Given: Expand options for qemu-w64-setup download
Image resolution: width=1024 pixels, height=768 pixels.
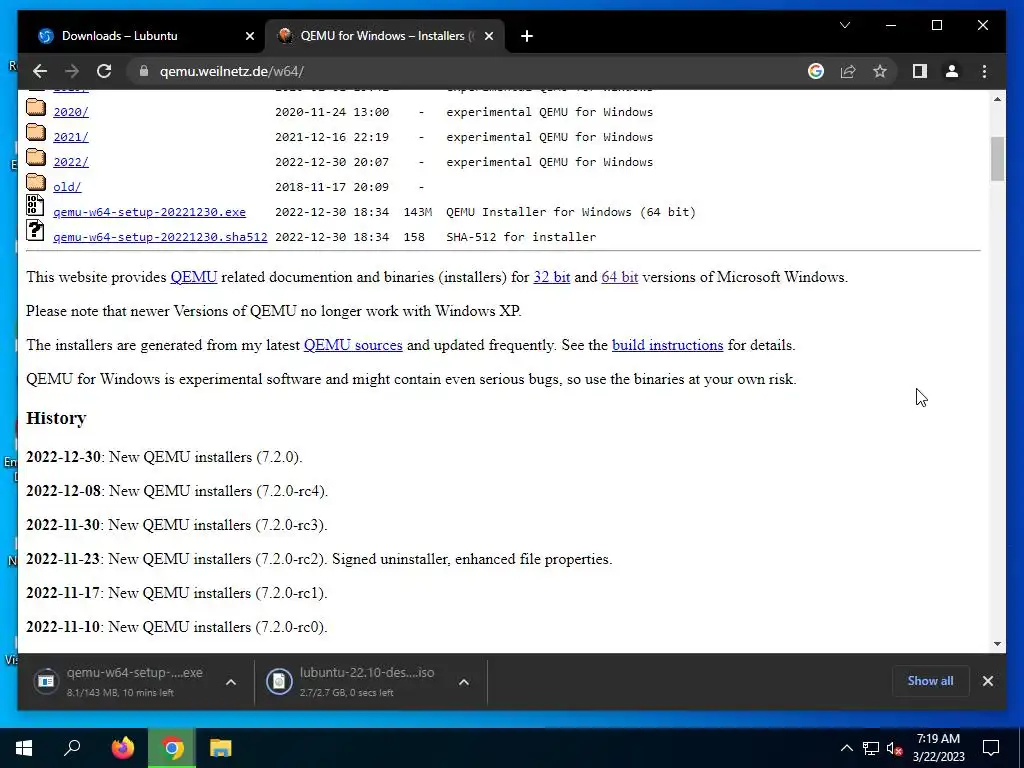Looking at the screenshot, I should (231, 682).
